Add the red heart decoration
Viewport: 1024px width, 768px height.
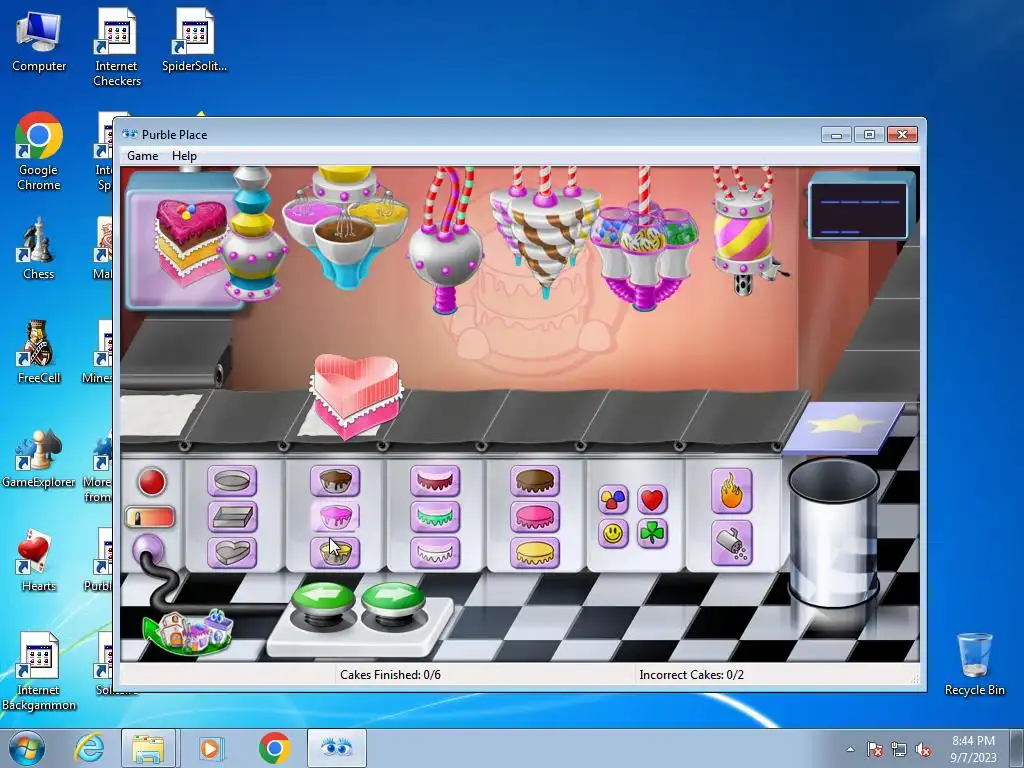pos(652,500)
